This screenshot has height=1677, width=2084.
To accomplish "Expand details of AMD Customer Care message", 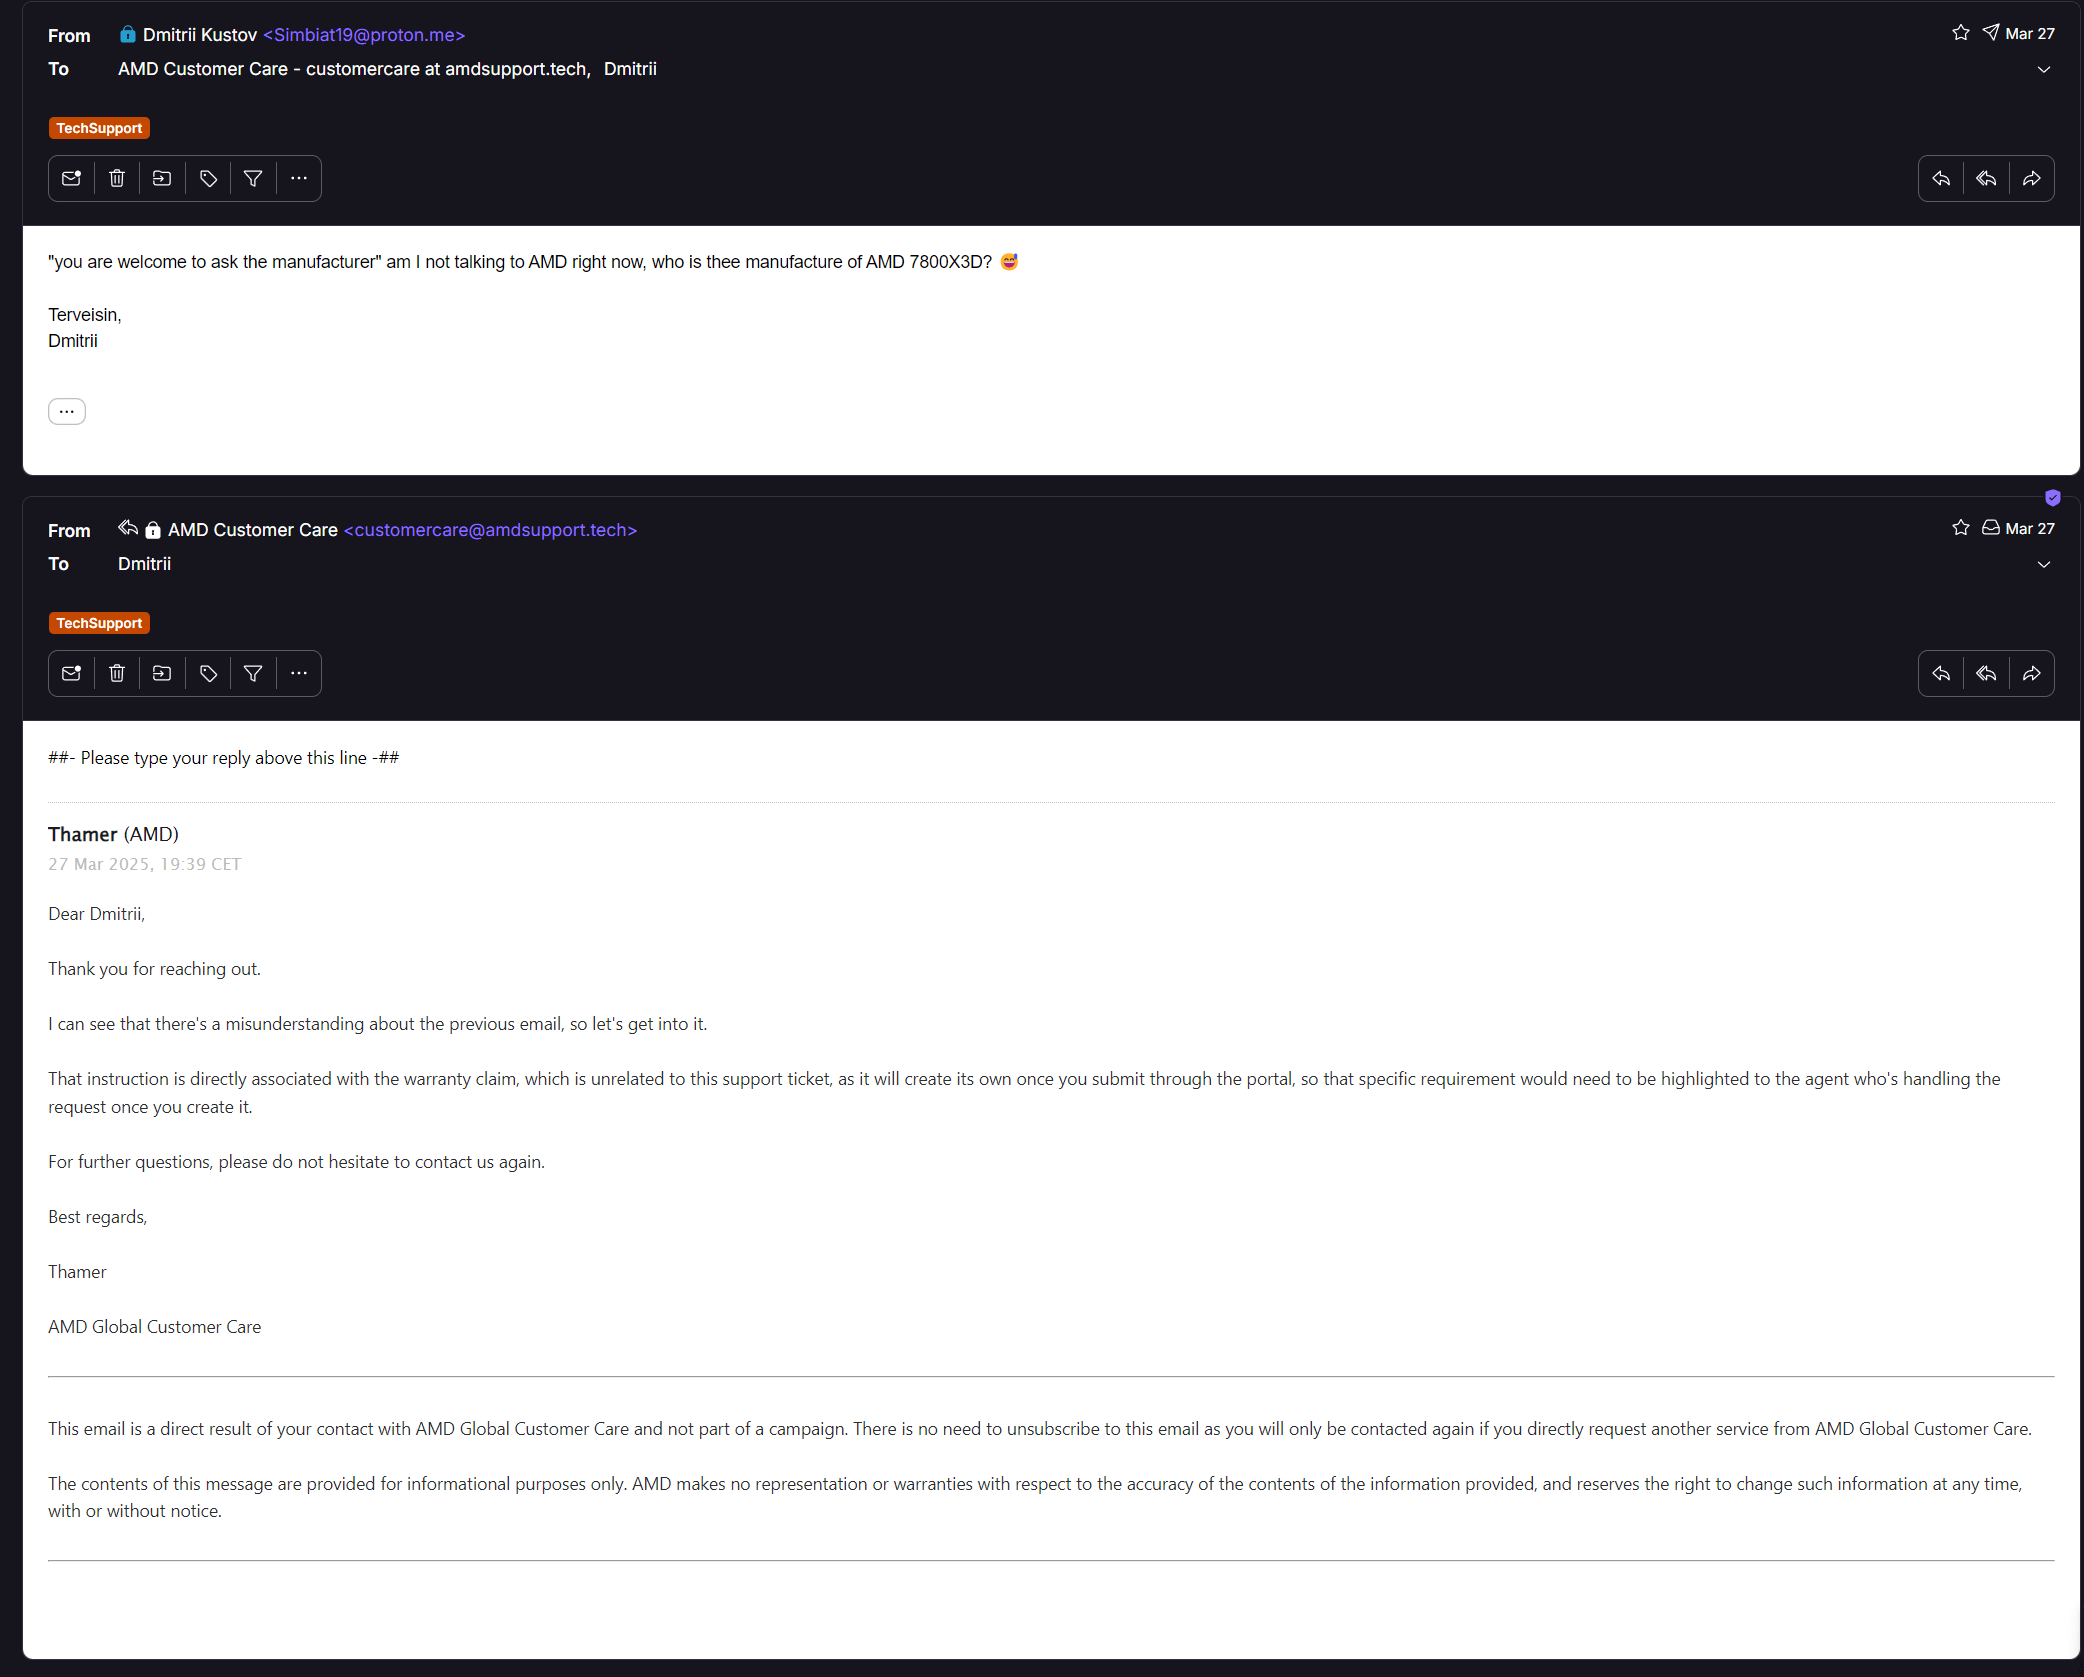I will point(2043,565).
